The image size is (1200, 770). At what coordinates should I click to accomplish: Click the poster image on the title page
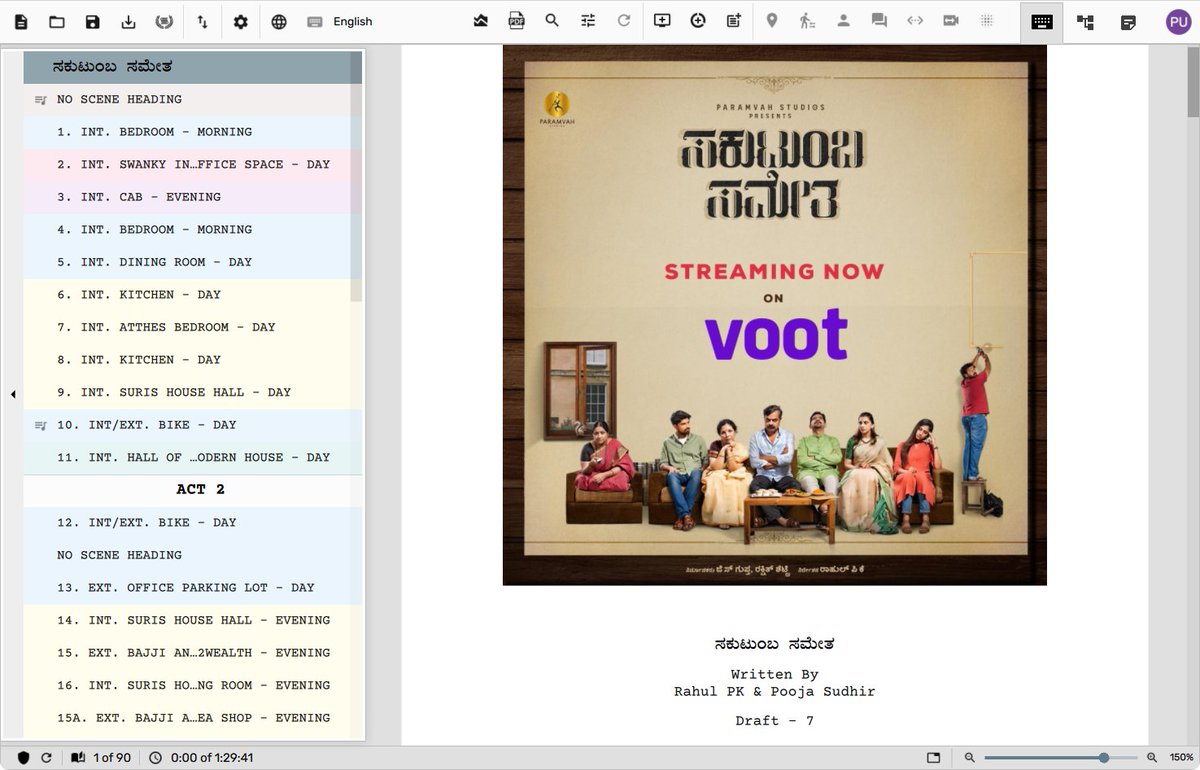[774, 314]
